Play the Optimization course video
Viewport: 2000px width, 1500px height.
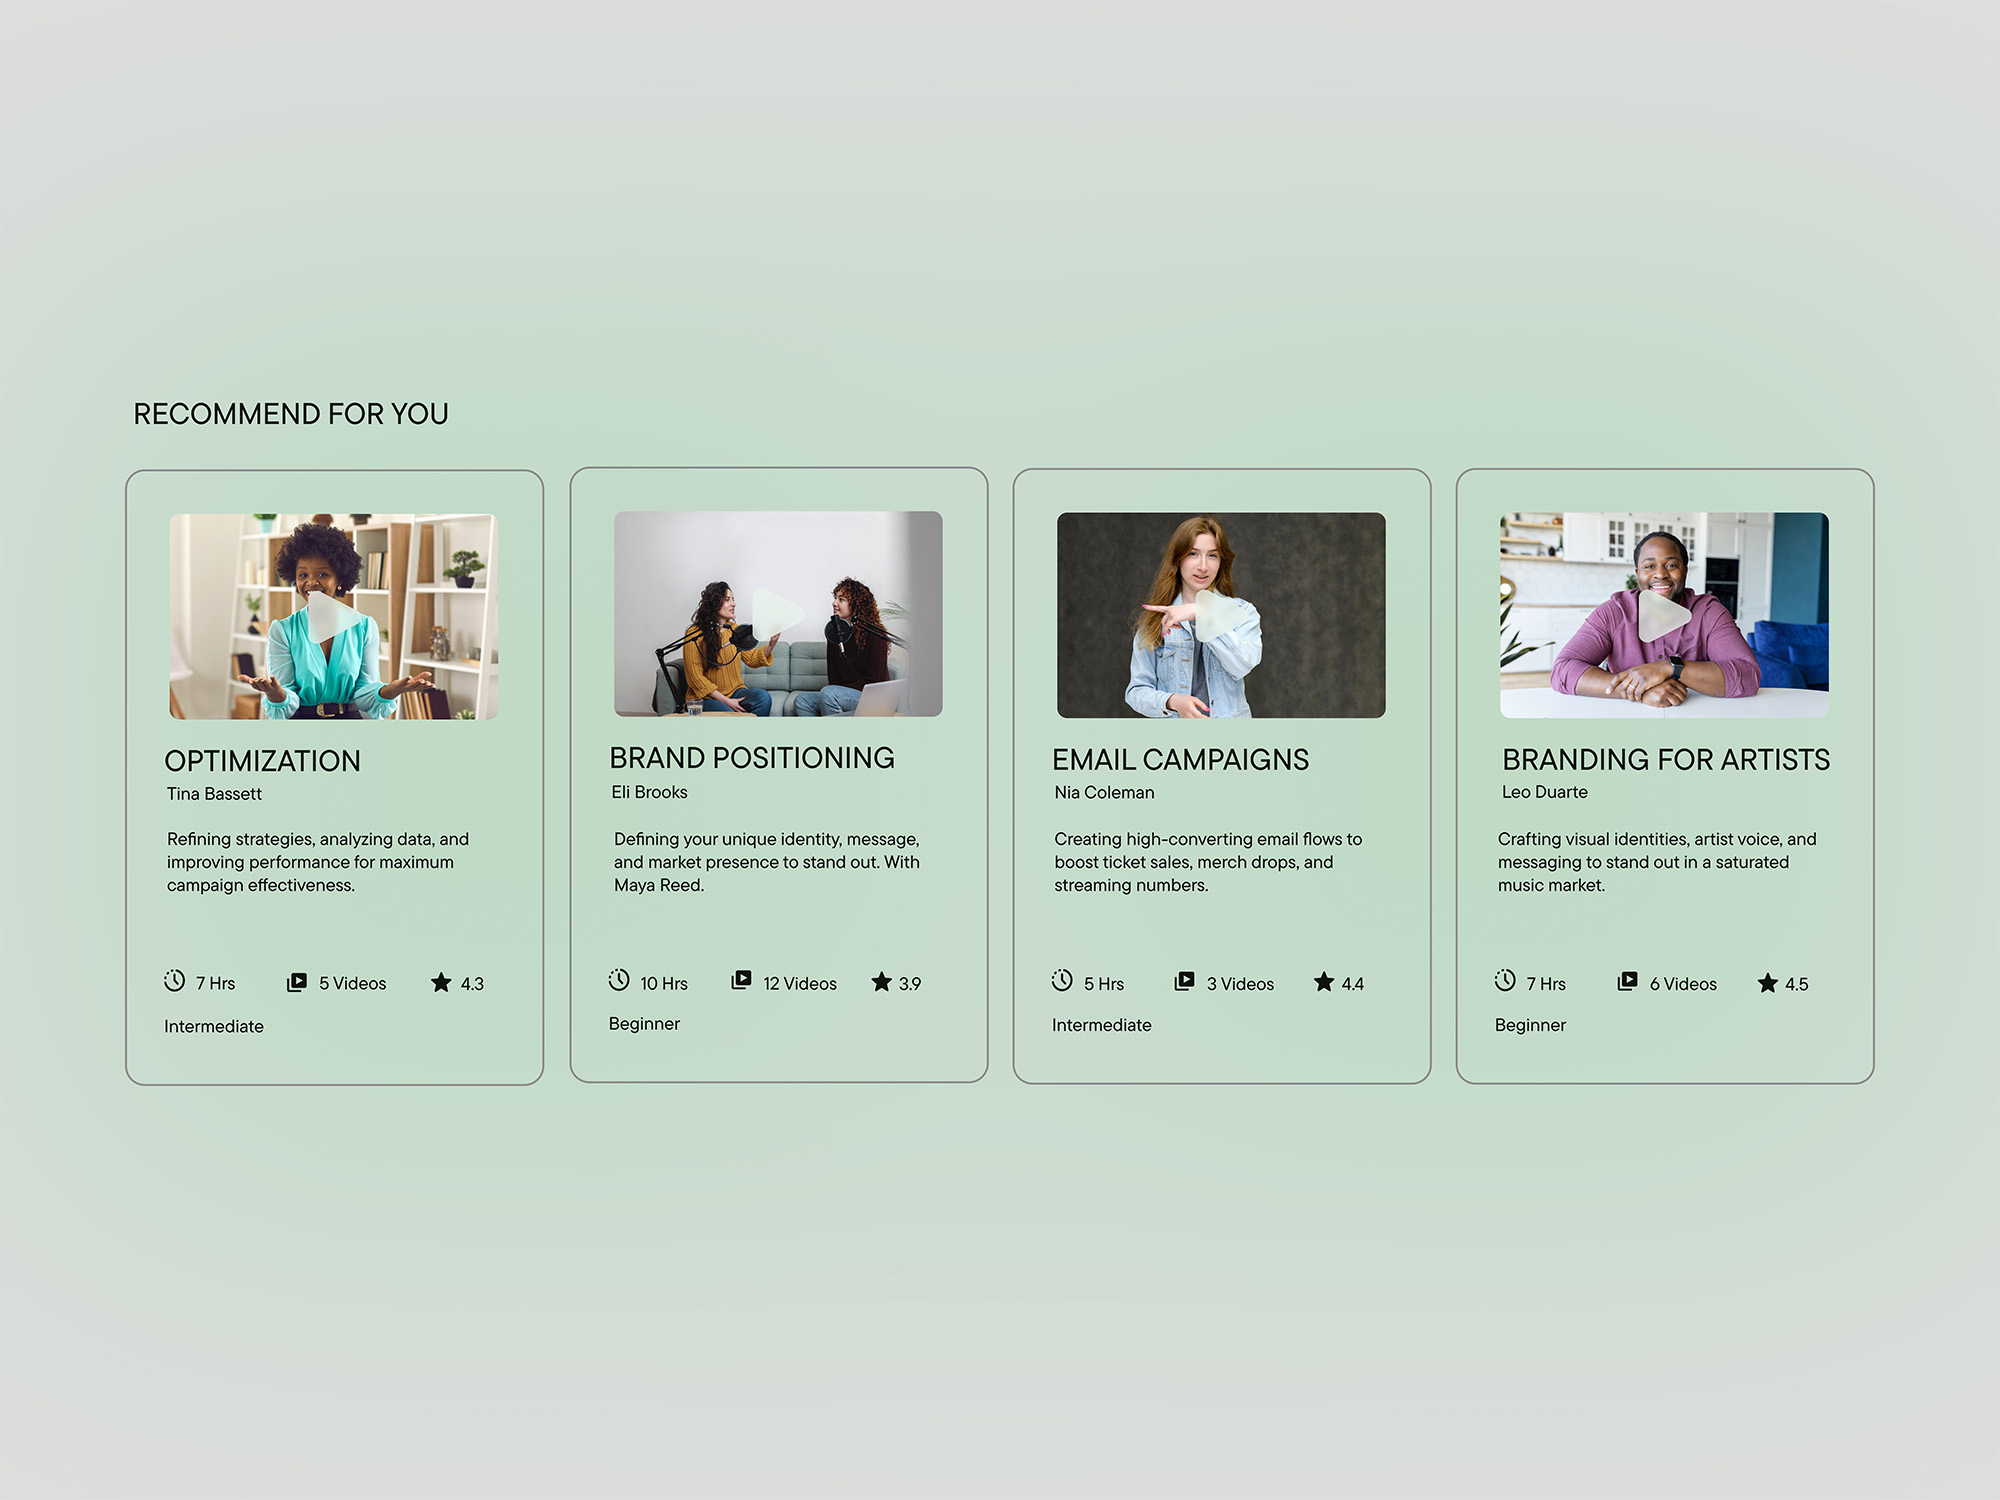(332, 617)
